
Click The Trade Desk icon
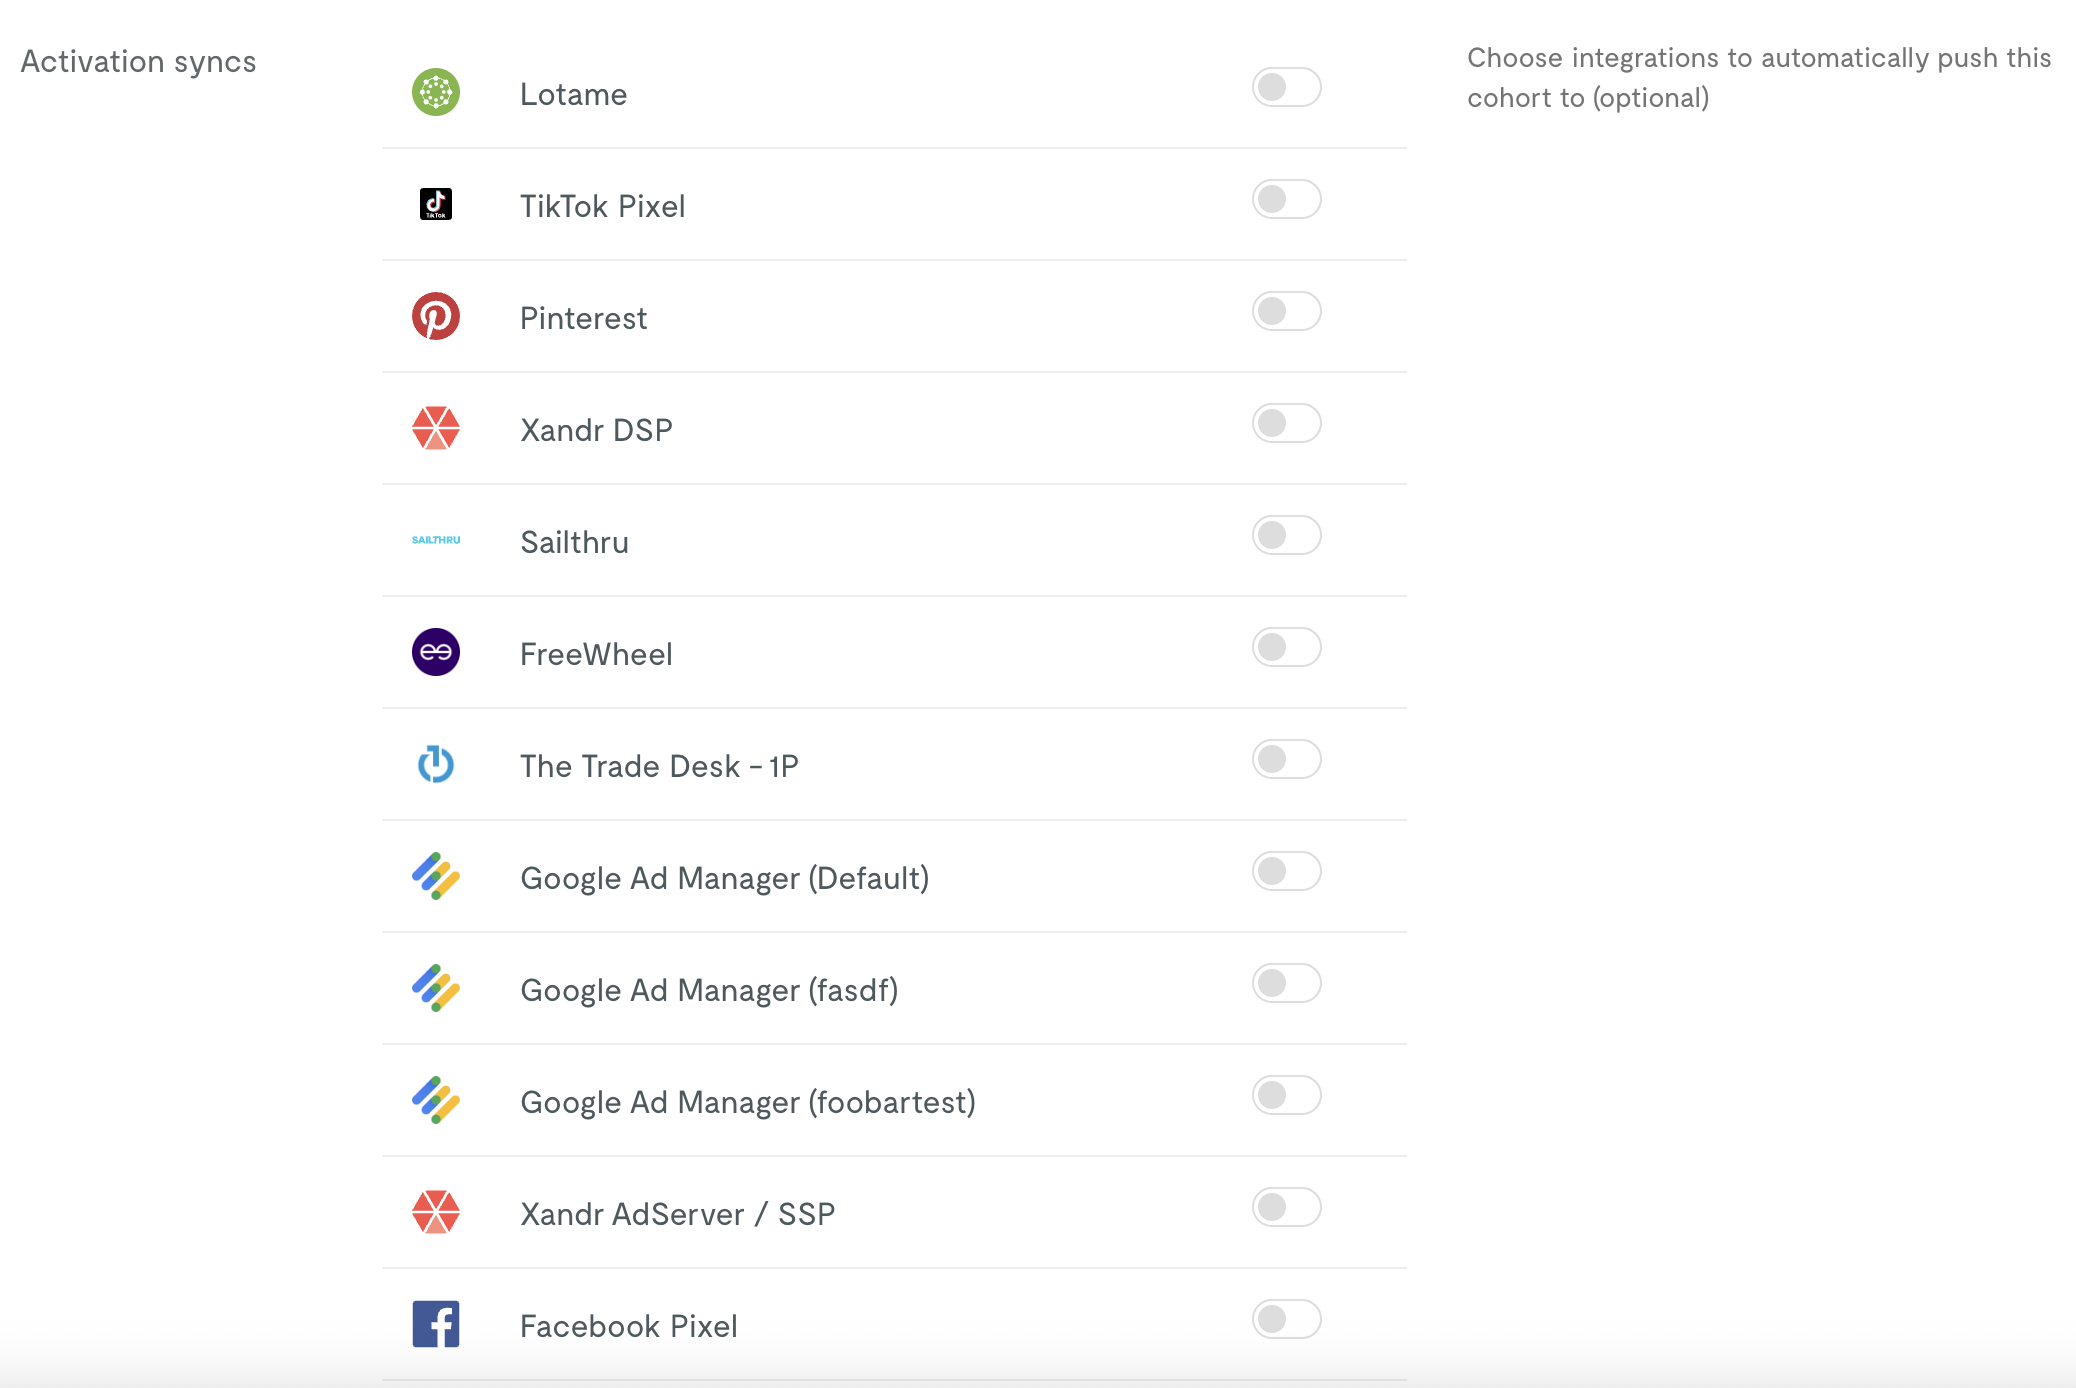coord(436,763)
